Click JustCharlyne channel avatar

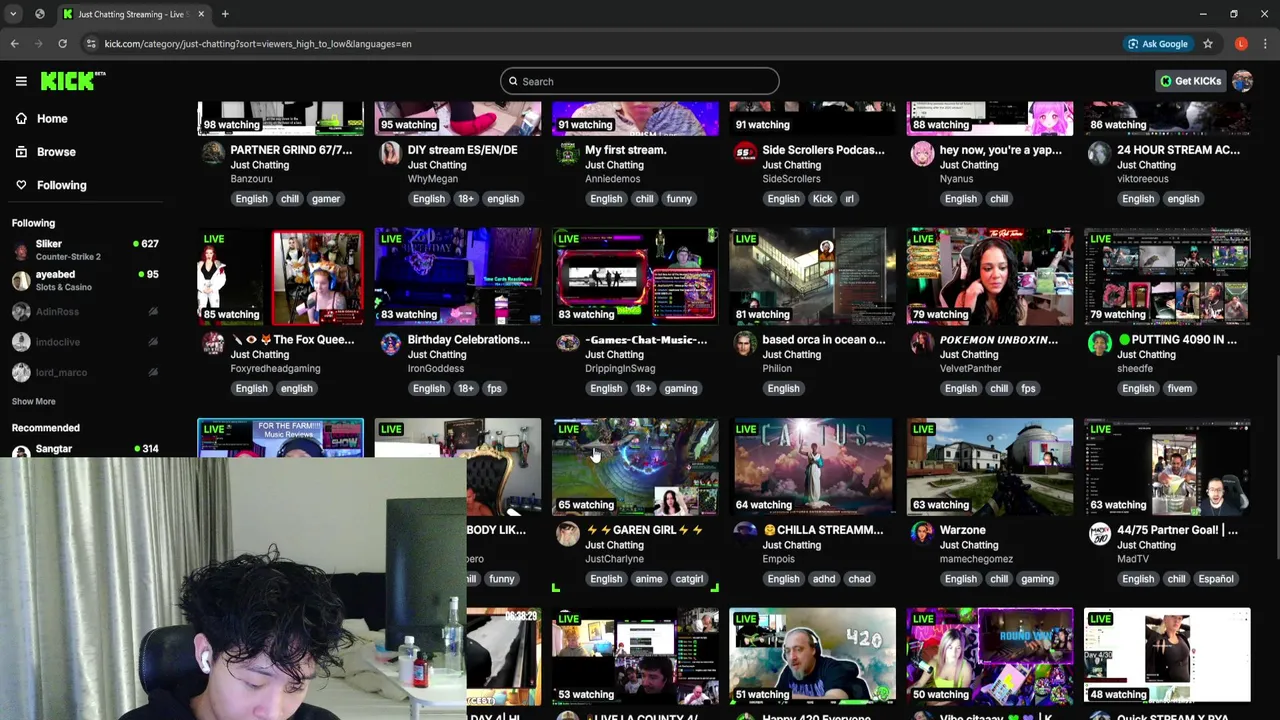pyautogui.click(x=567, y=533)
